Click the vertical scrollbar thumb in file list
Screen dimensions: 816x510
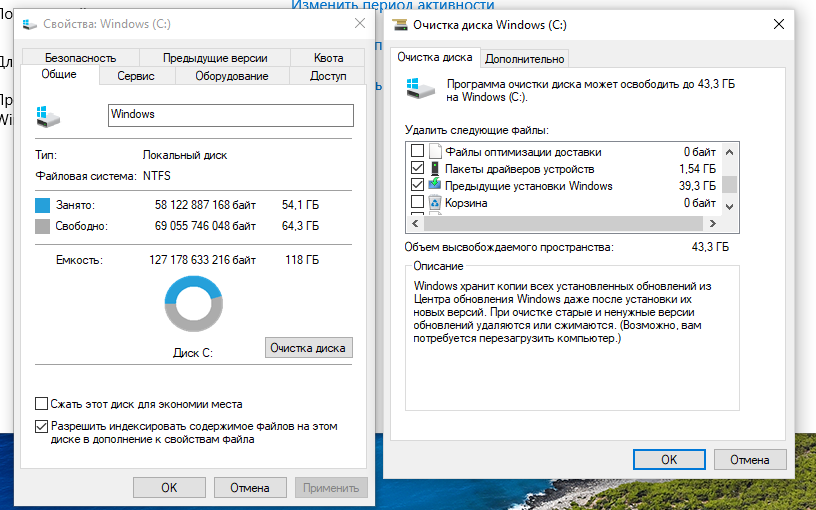pos(730,184)
